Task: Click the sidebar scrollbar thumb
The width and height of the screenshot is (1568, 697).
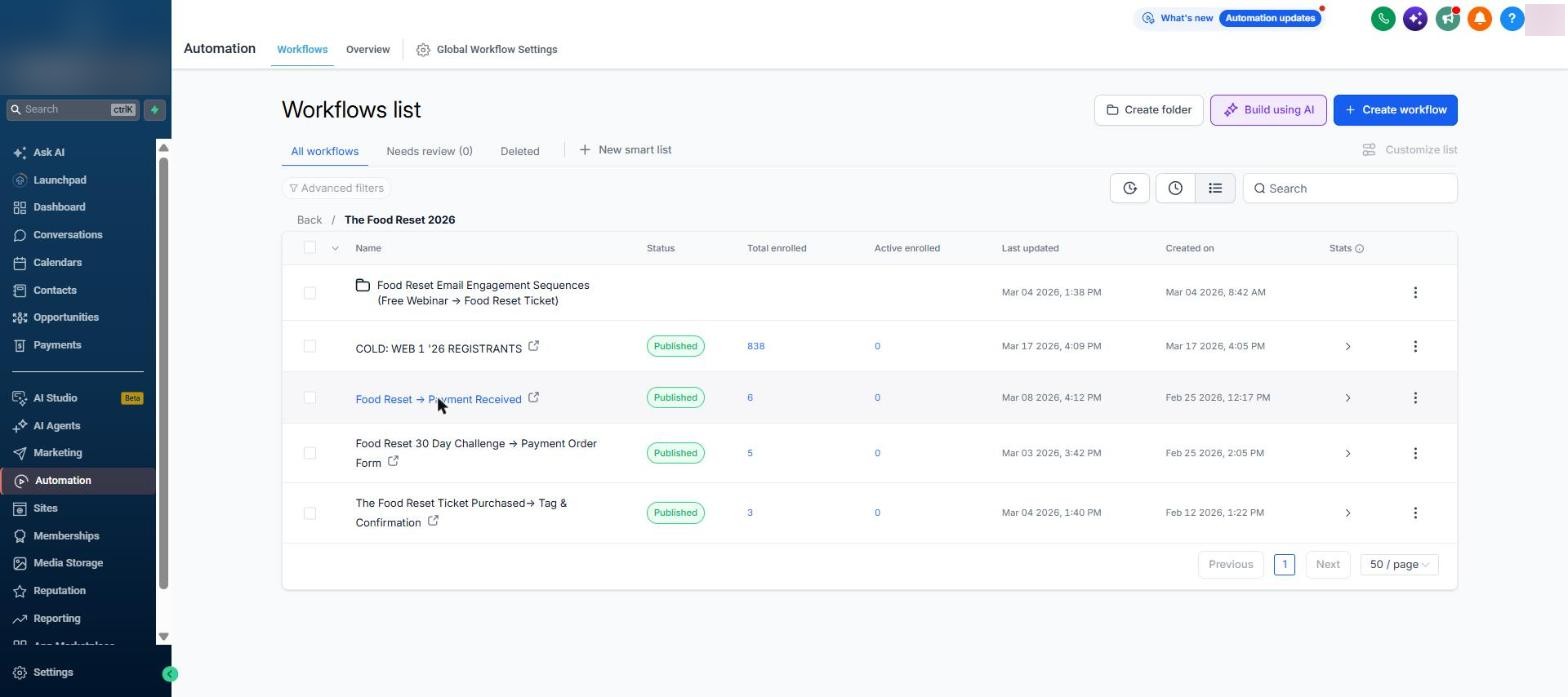Action: coord(164,372)
